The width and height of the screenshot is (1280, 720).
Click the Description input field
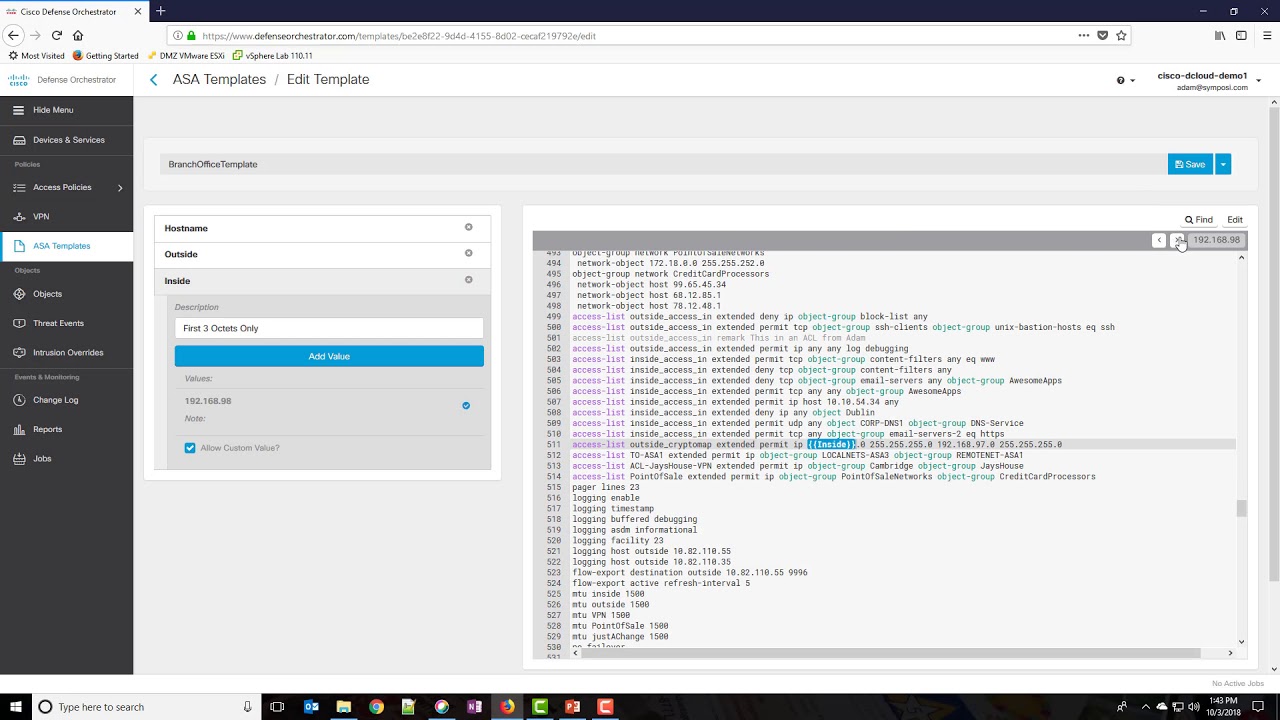(x=329, y=328)
